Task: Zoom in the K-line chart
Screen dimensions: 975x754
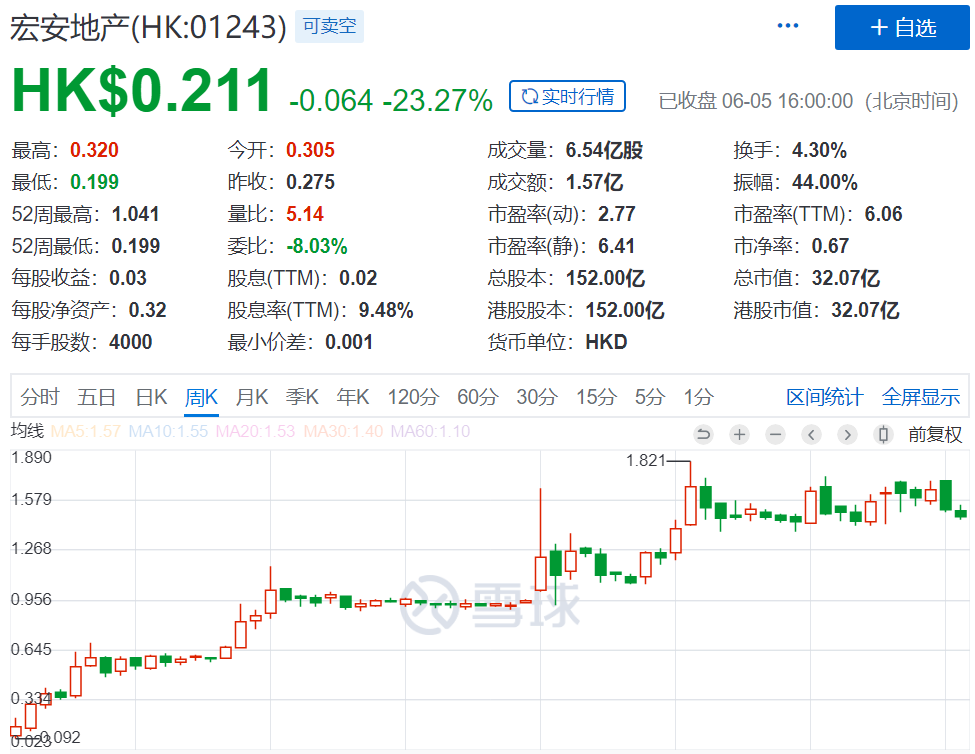Action: [739, 434]
